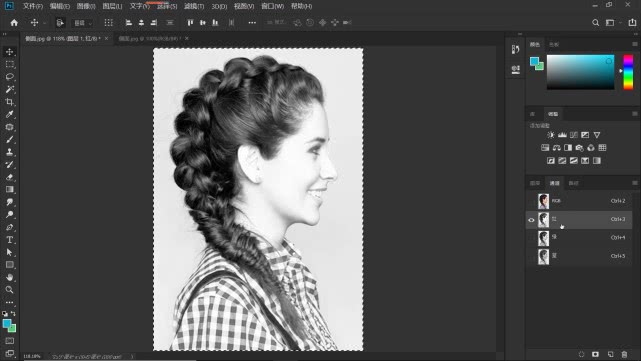641x361 pixels.
Task: Open the extra tools ellipsis in the toolbox
Action: pos(9,303)
